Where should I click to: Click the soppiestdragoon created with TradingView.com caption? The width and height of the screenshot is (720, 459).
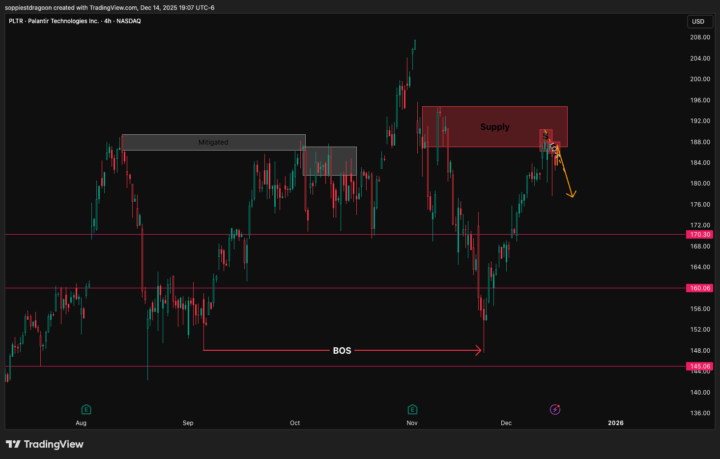110,8
